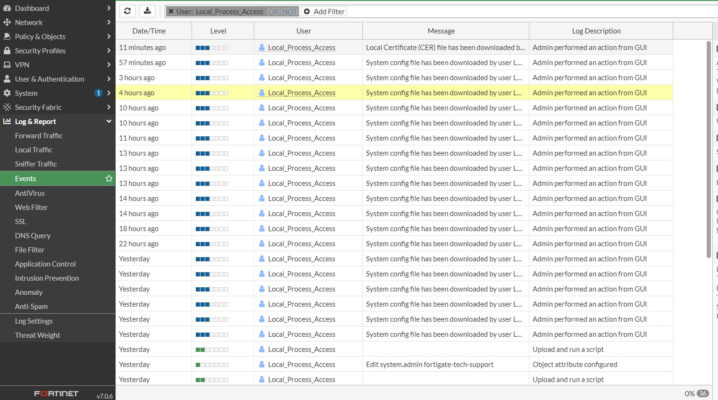Select the '18 hours ago' log row
This screenshot has width=718, height=400.
pyautogui.click(x=394, y=229)
